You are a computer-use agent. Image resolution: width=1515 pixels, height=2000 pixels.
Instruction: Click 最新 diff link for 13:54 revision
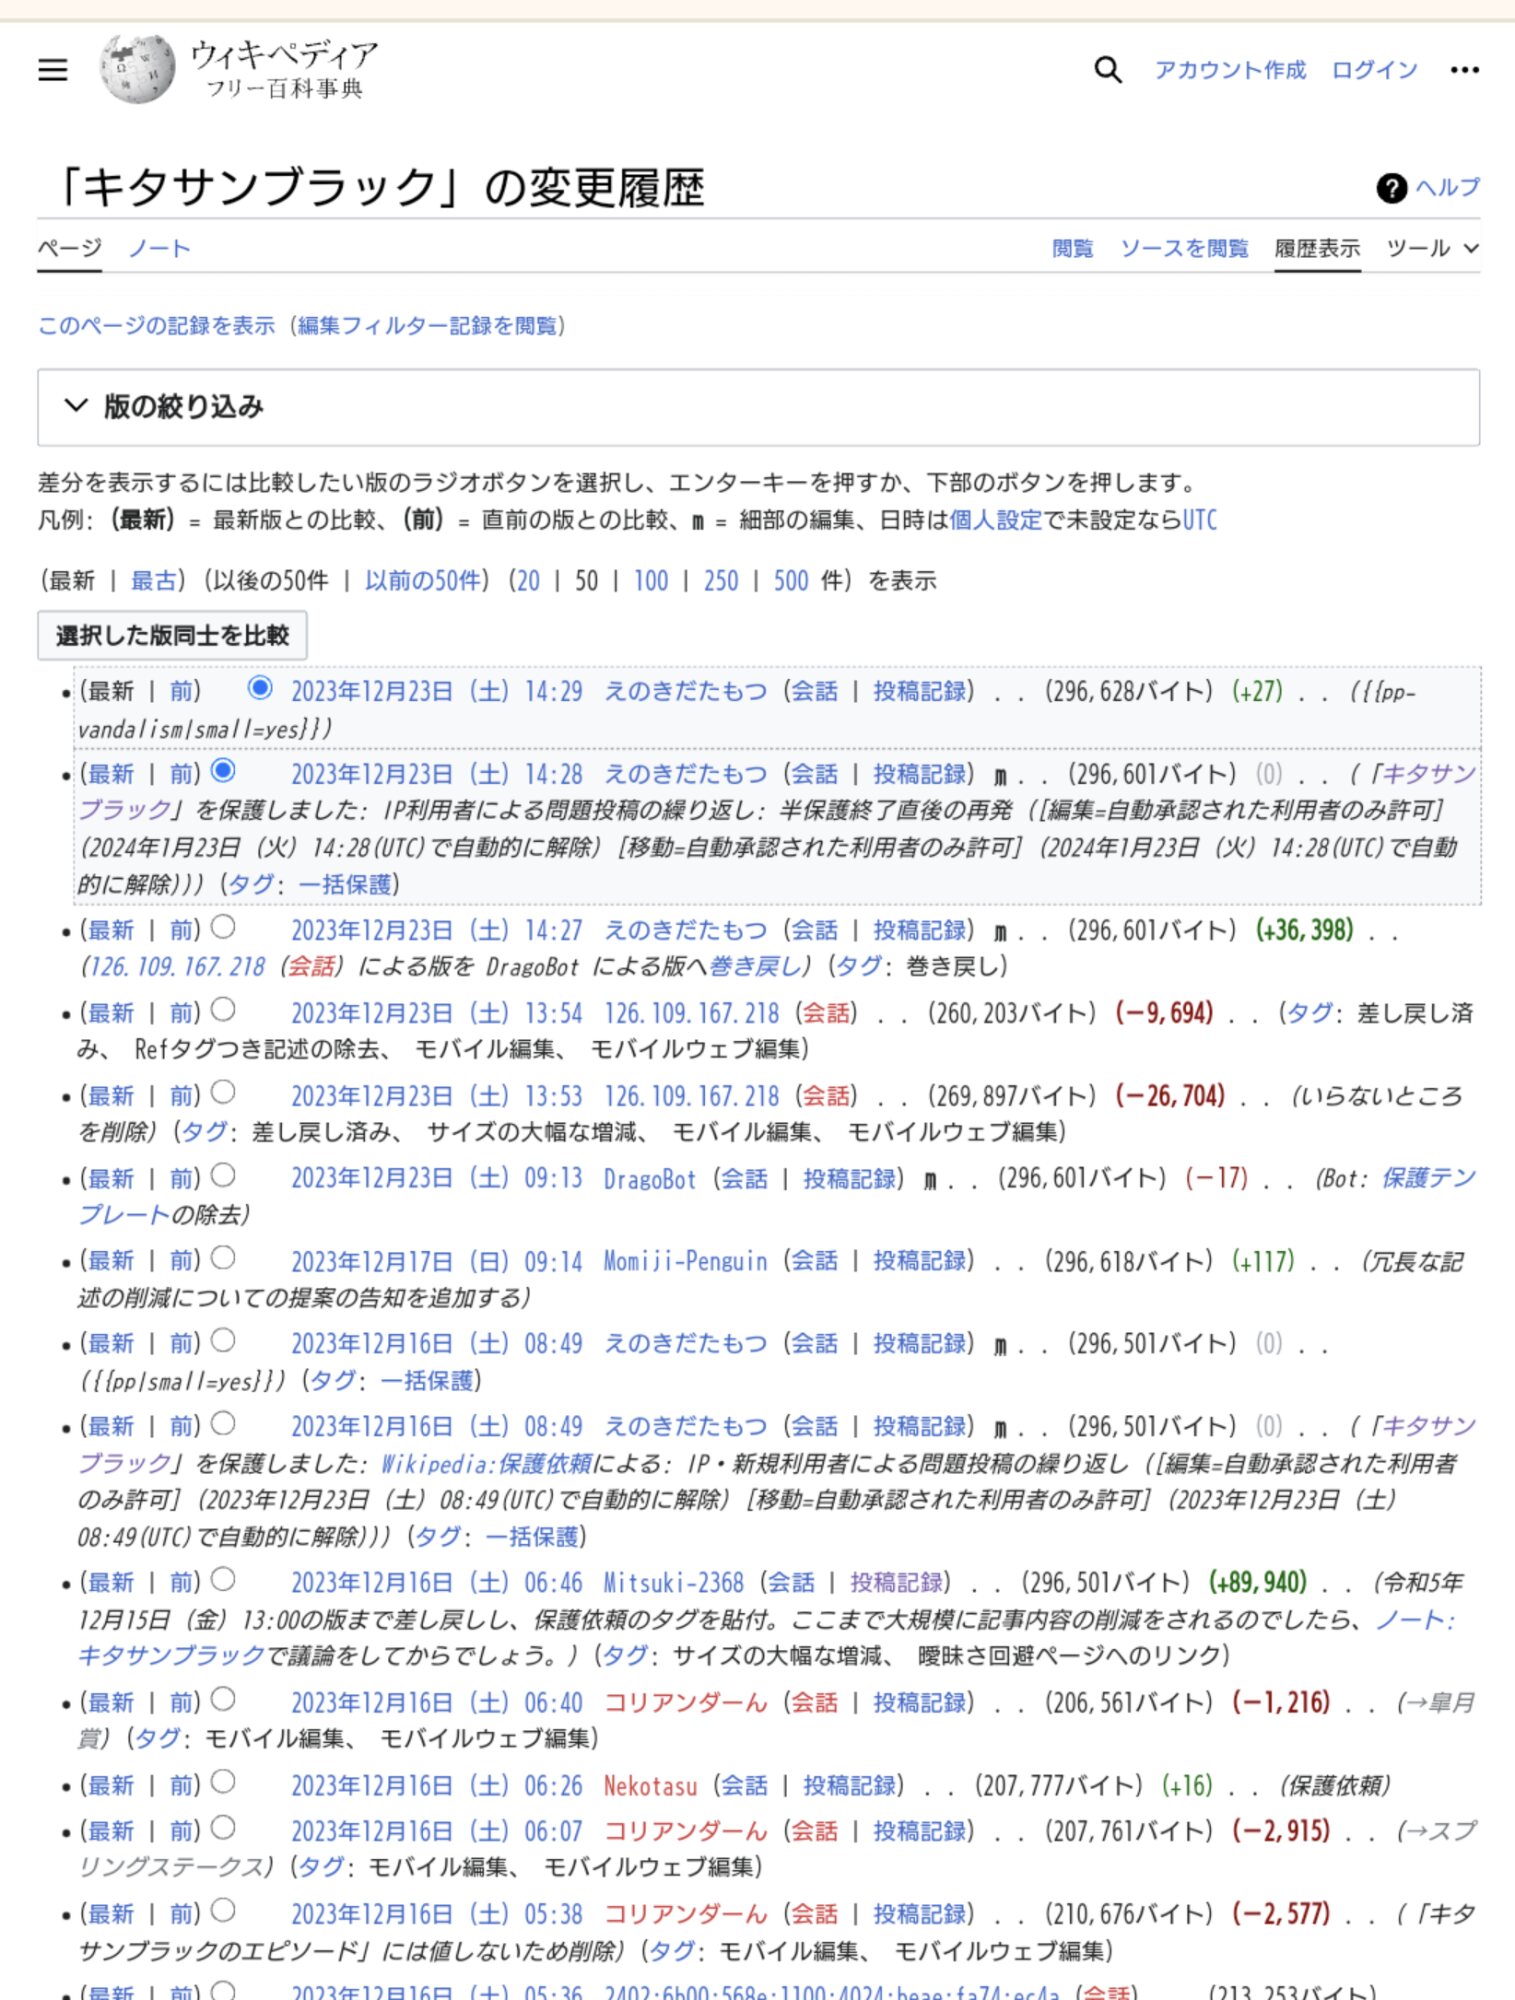click(x=111, y=1014)
